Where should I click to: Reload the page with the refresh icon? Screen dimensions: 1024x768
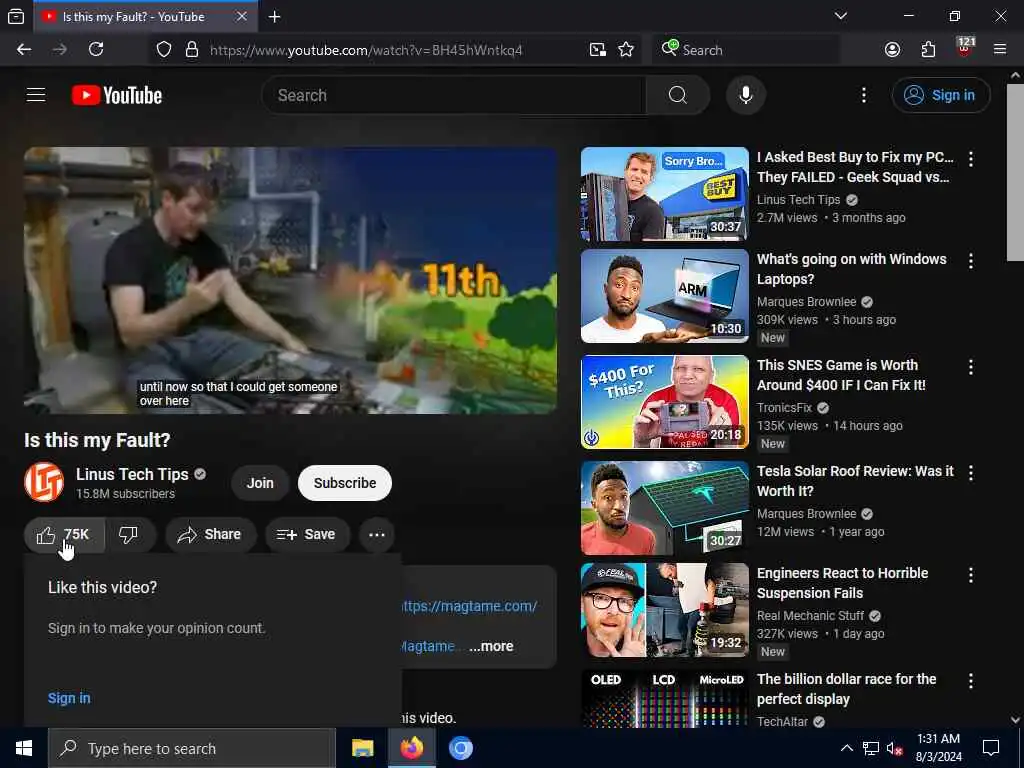pyautogui.click(x=96, y=50)
